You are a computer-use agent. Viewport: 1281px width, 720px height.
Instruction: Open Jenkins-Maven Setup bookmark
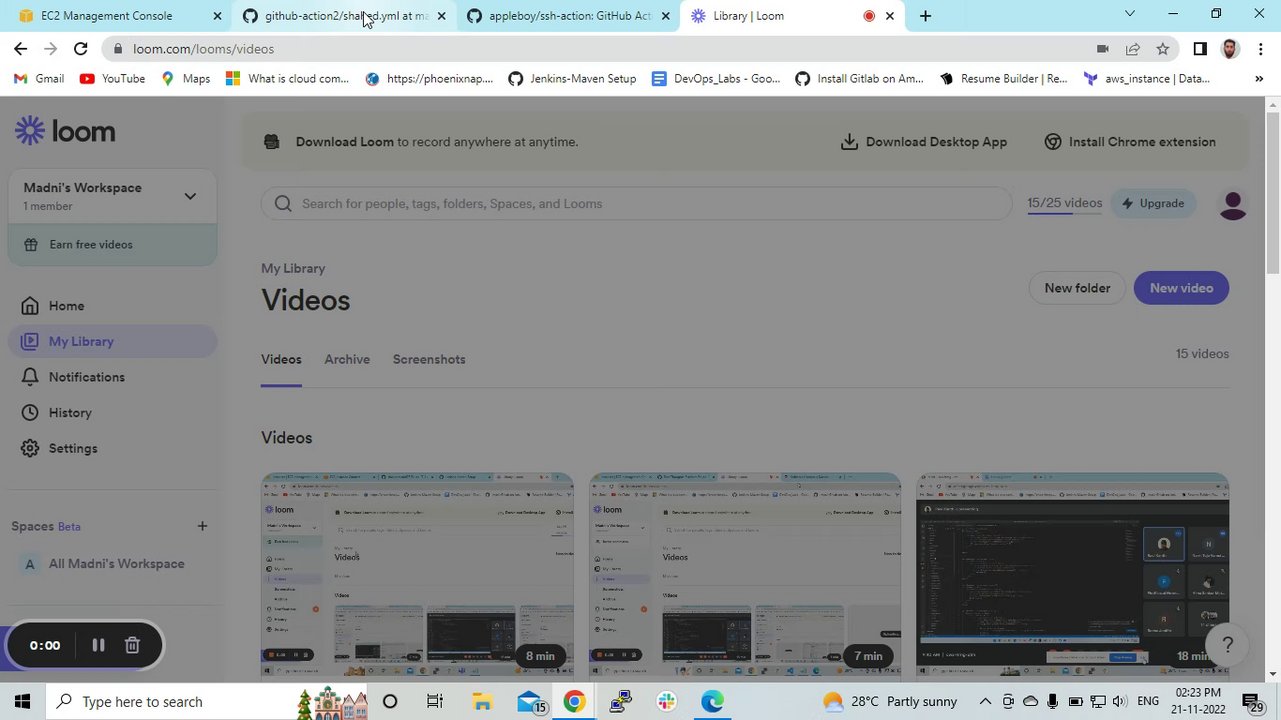tap(572, 79)
